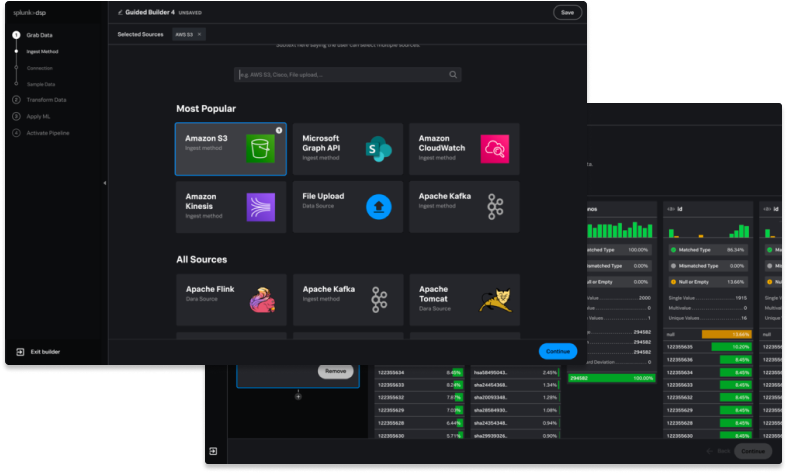Click the orange null 13.66% bar

726,334
